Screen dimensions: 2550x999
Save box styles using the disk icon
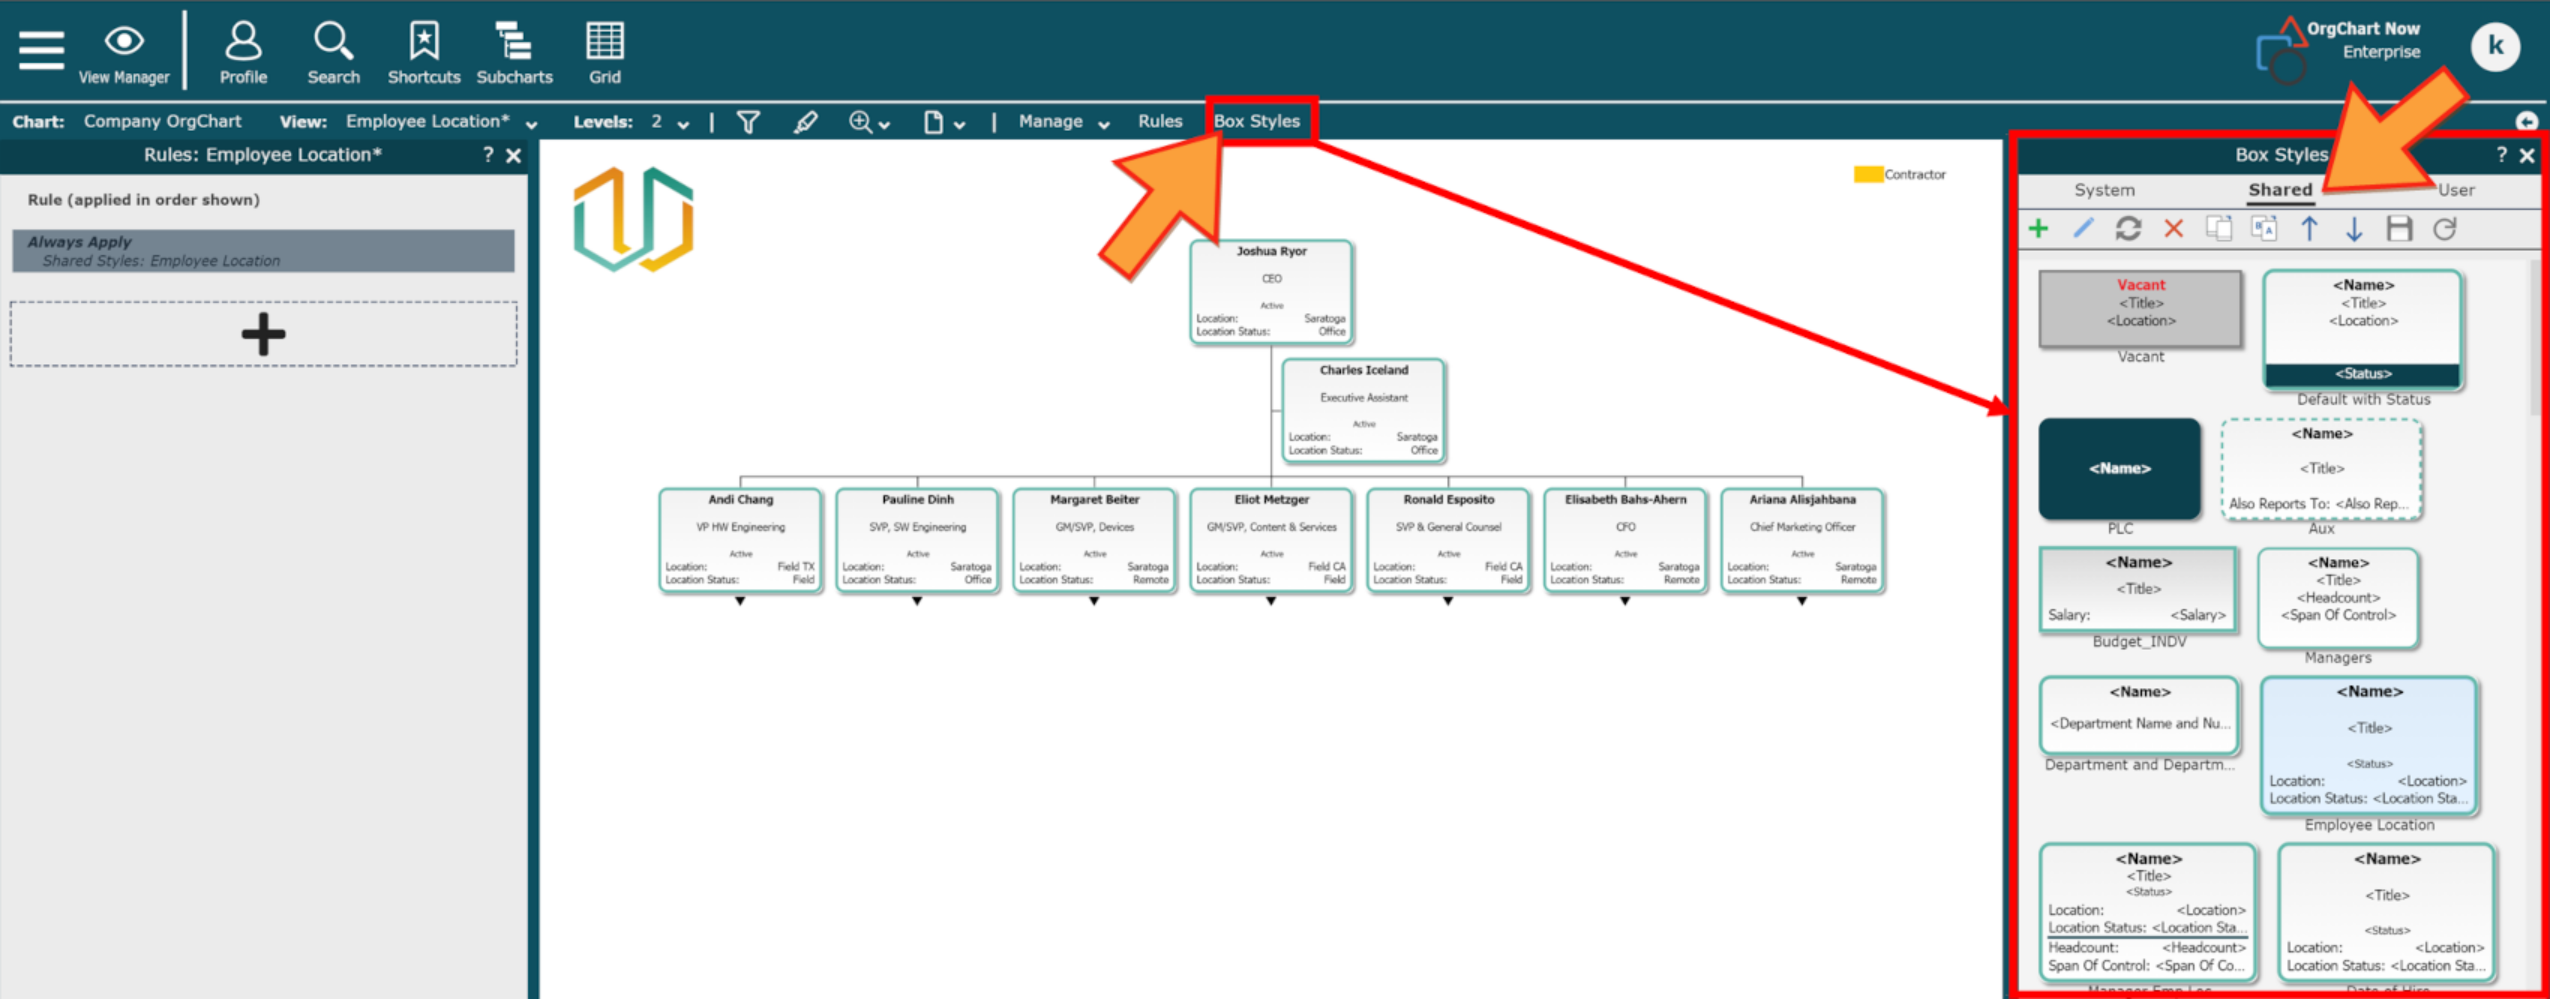click(x=2398, y=229)
